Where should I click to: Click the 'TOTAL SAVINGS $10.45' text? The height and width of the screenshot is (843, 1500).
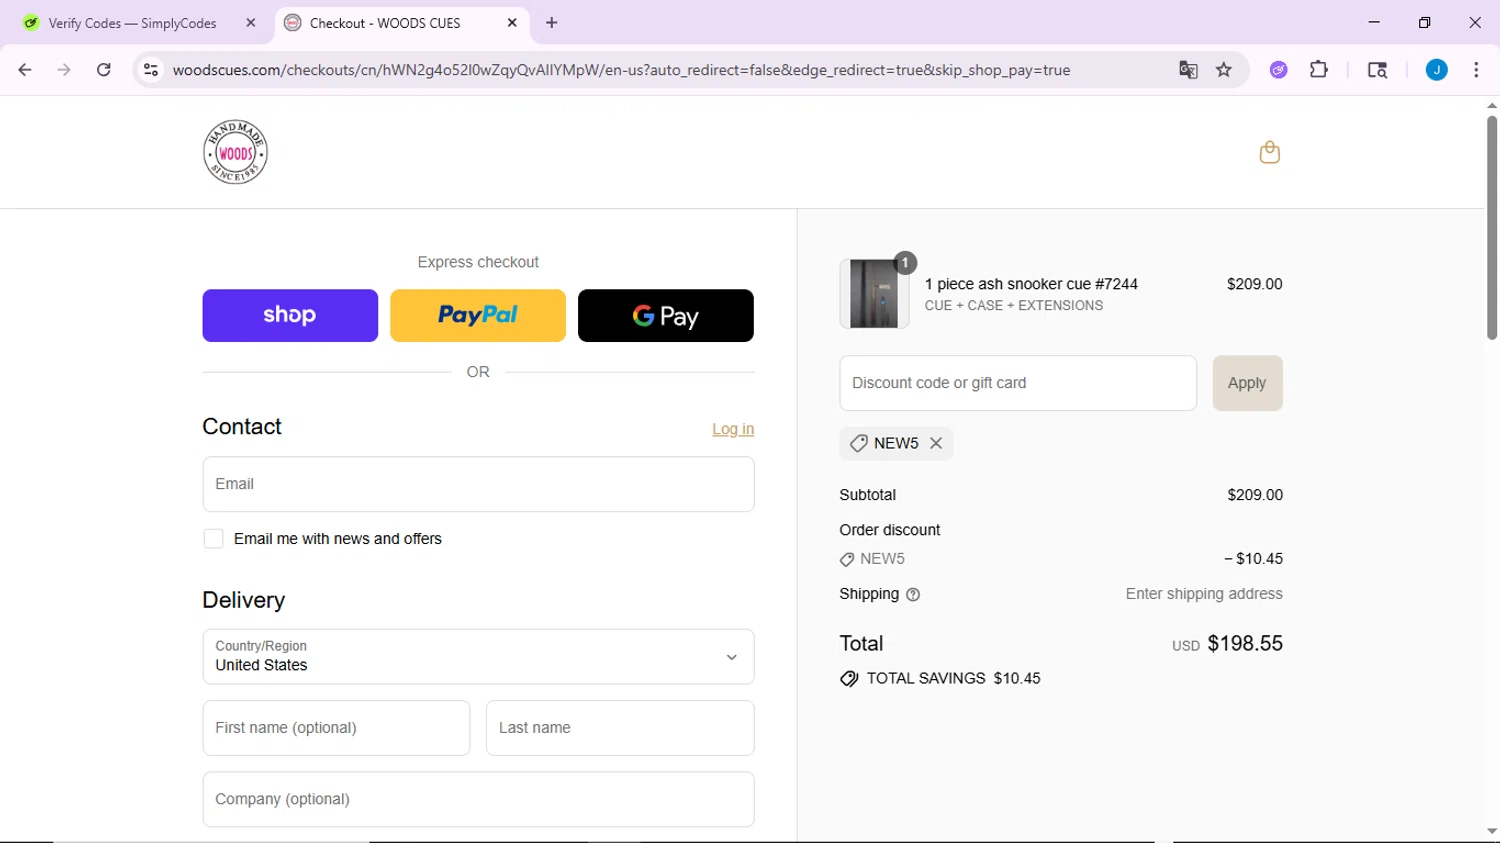pos(953,678)
